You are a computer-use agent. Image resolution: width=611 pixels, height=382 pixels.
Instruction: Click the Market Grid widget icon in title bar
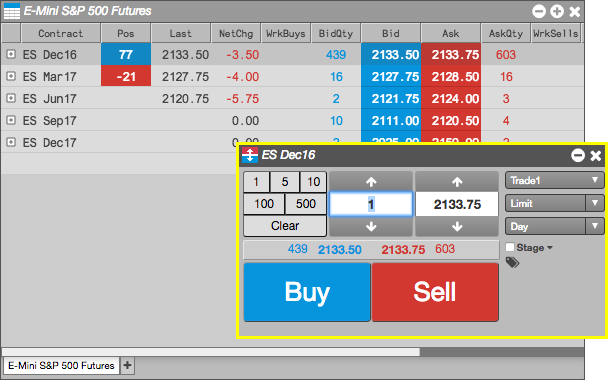(11, 11)
